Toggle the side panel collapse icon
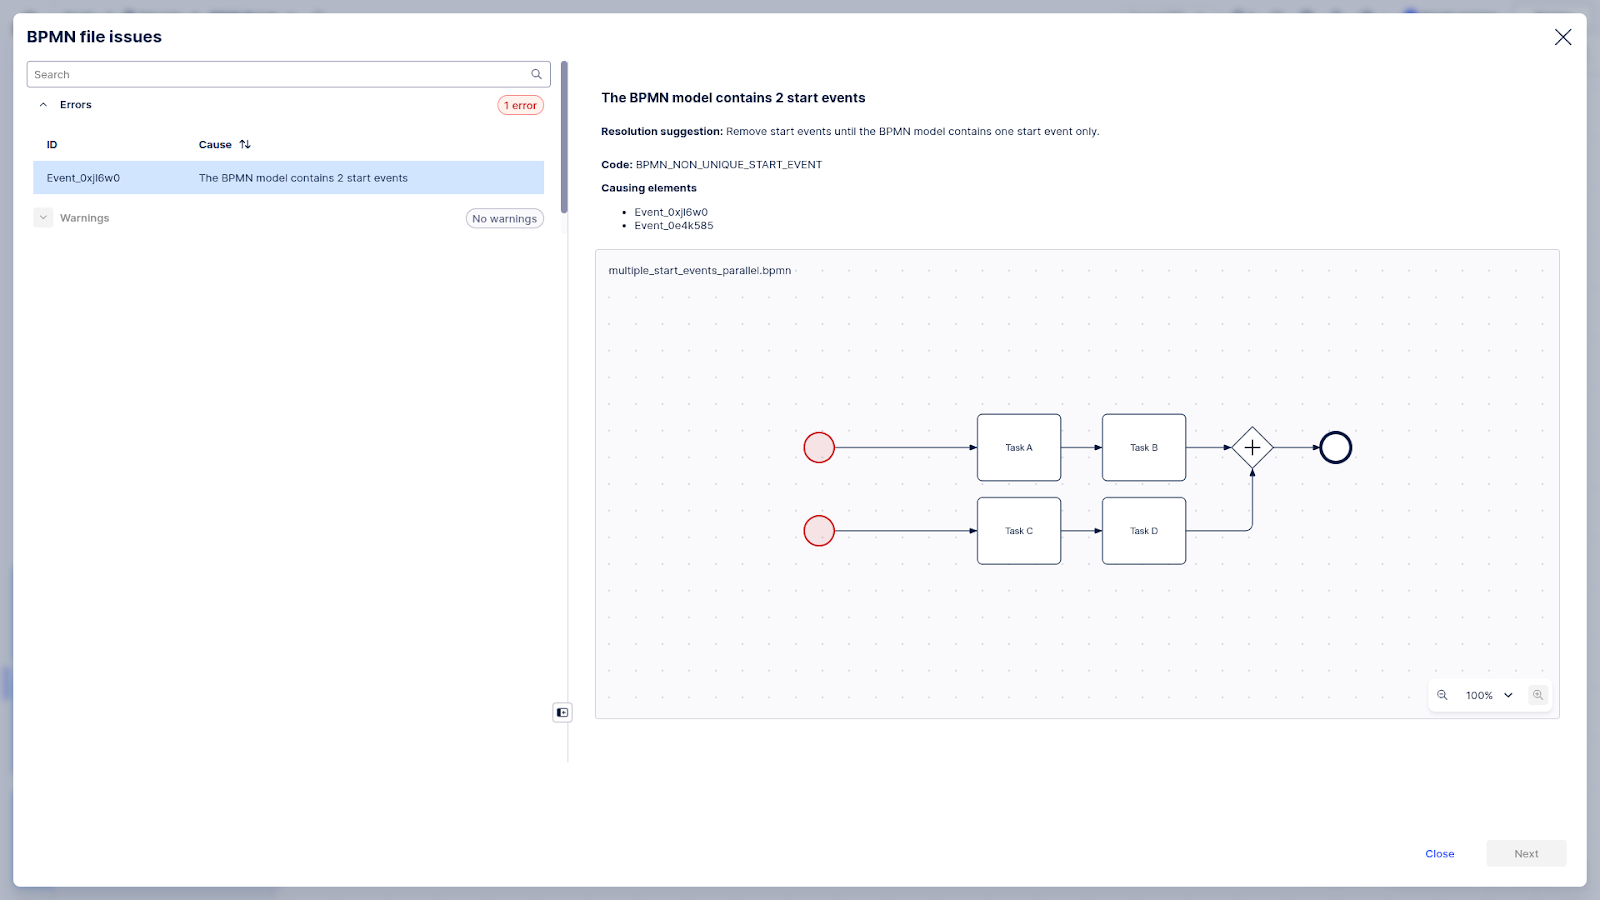The width and height of the screenshot is (1600, 900). click(x=562, y=712)
